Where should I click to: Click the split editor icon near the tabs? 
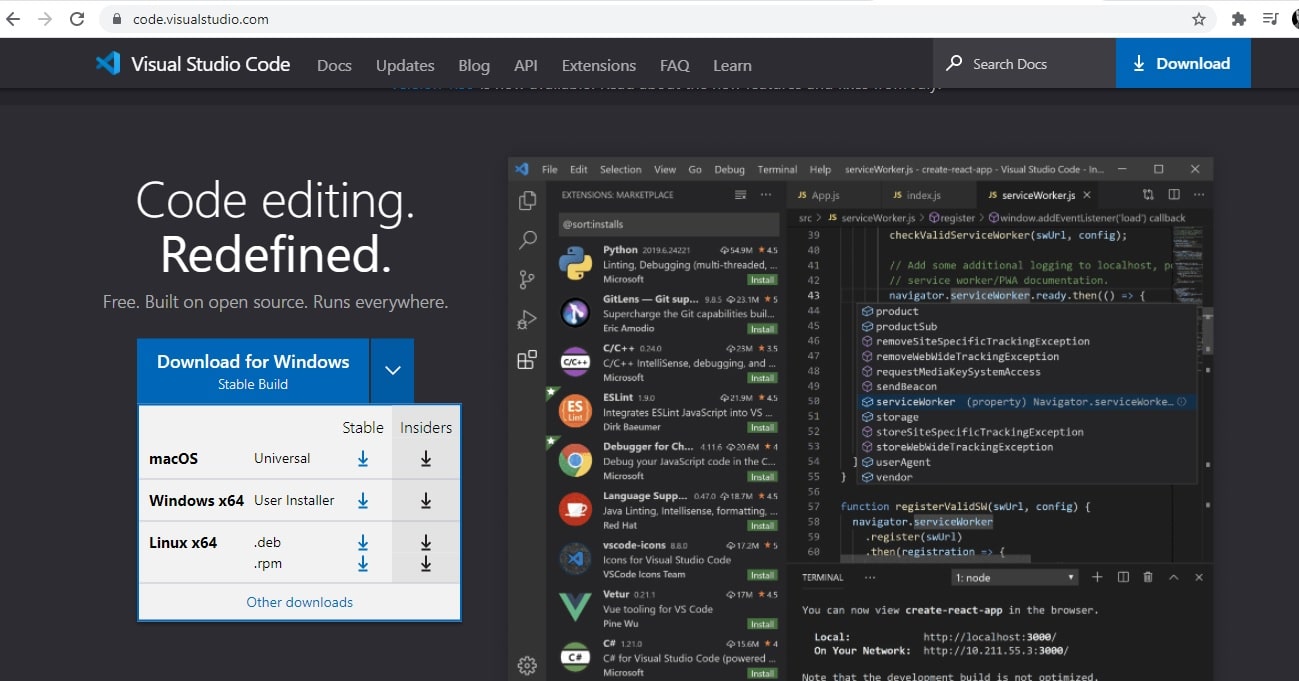pyautogui.click(x=1176, y=194)
